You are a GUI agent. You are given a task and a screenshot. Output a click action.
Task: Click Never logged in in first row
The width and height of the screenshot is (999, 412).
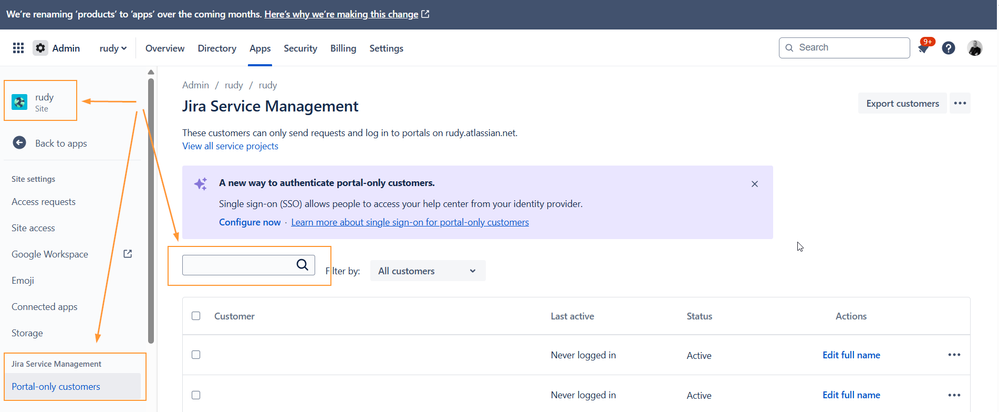click(x=583, y=355)
